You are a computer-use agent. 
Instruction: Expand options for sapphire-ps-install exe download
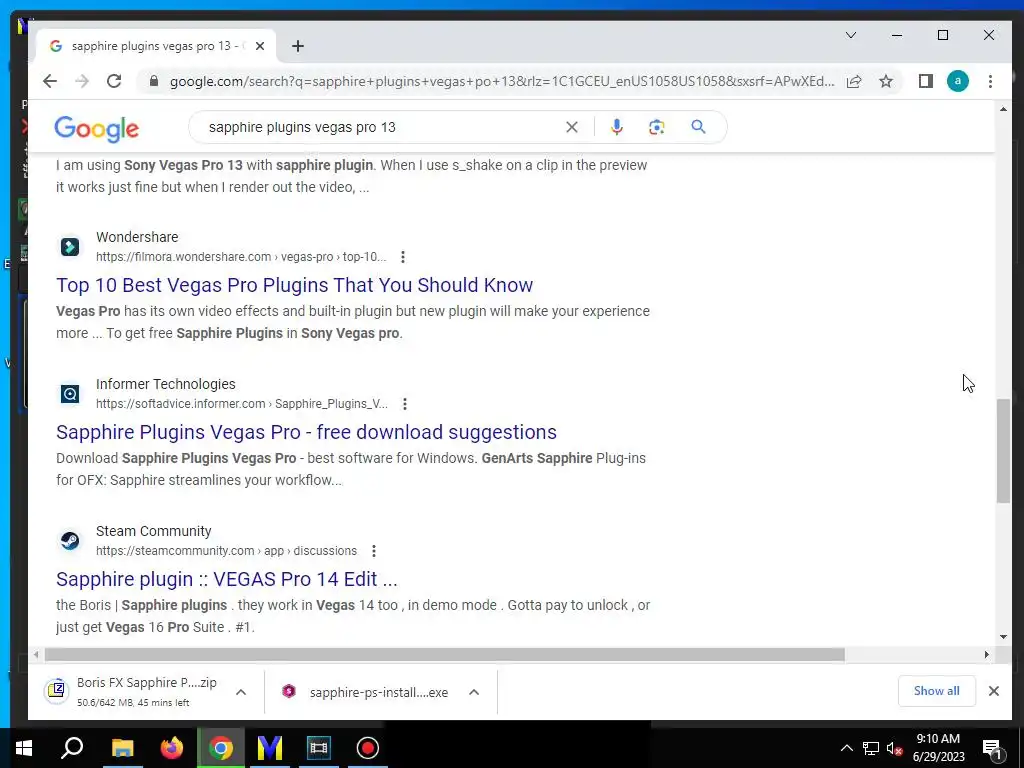pyautogui.click(x=474, y=692)
